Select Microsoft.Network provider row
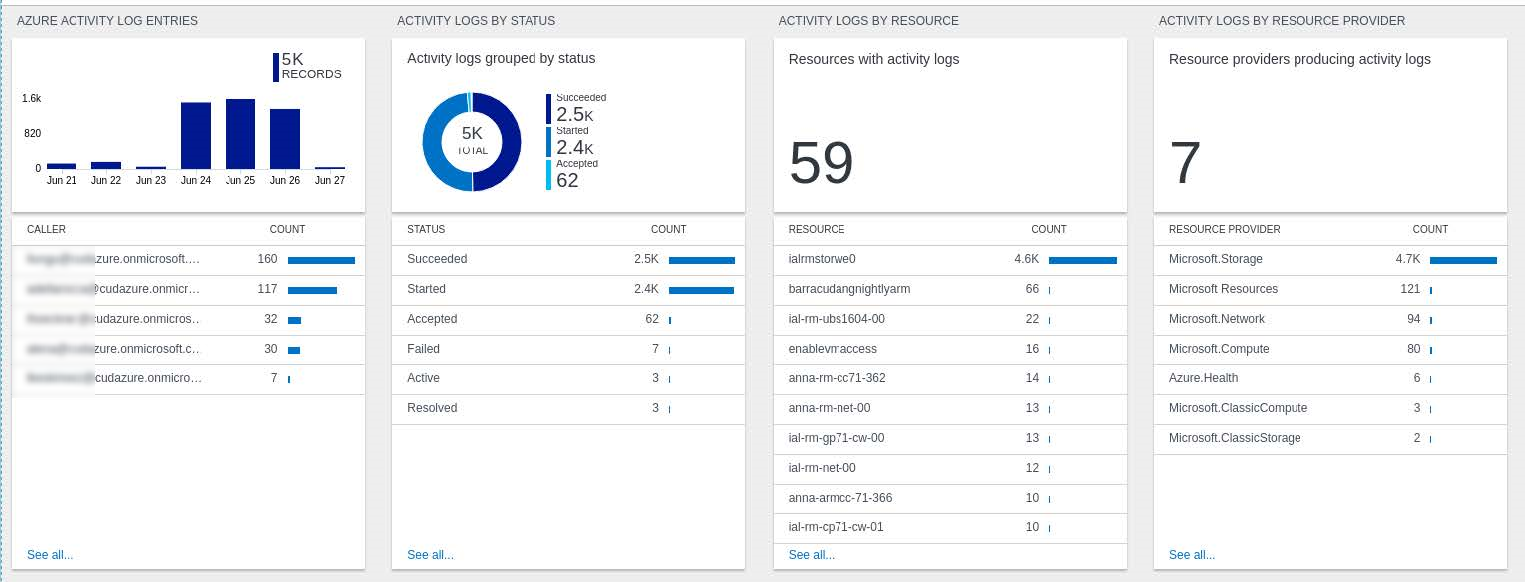The width and height of the screenshot is (1525, 582). pos(1330,319)
